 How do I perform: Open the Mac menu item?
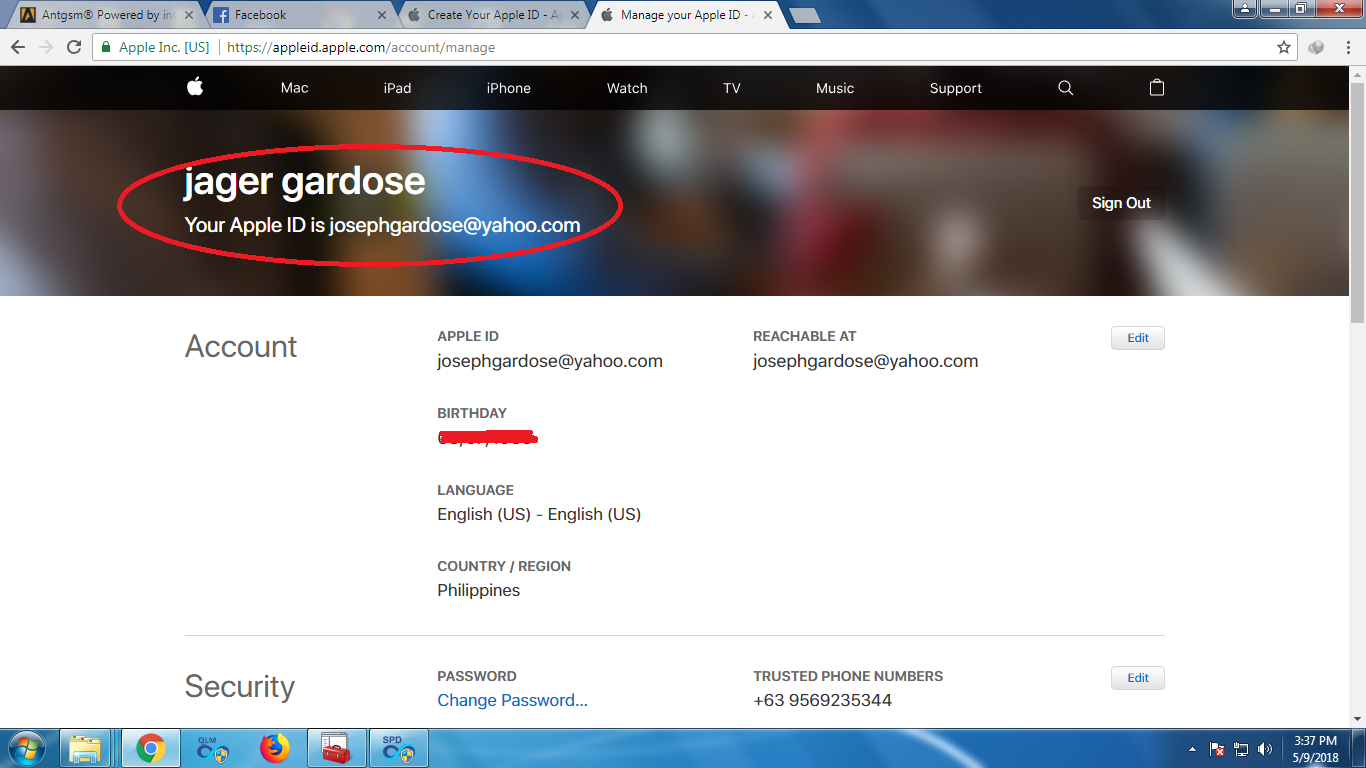click(294, 88)
